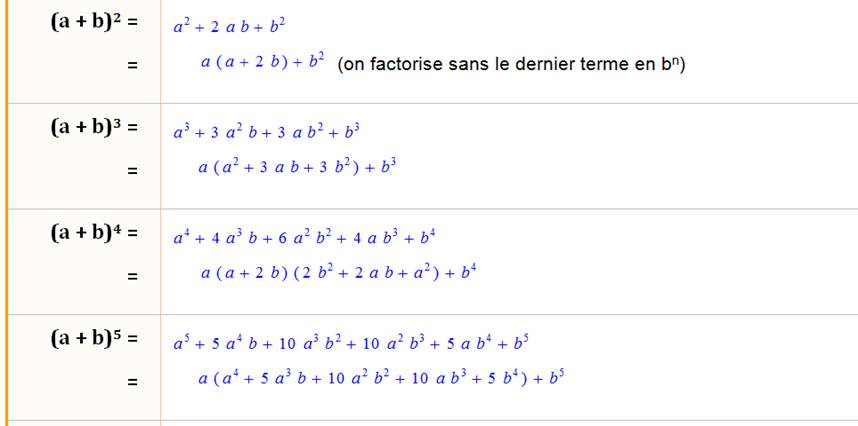Select the expansion starting with a⁵ + 5a⁴b
858x426 pixels.
coord(350,344)
